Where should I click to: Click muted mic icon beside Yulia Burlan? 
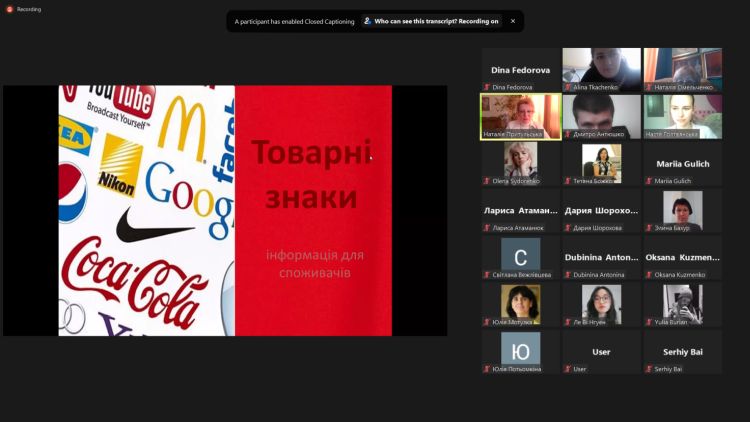pyautogui.click(x=649, y=322)
